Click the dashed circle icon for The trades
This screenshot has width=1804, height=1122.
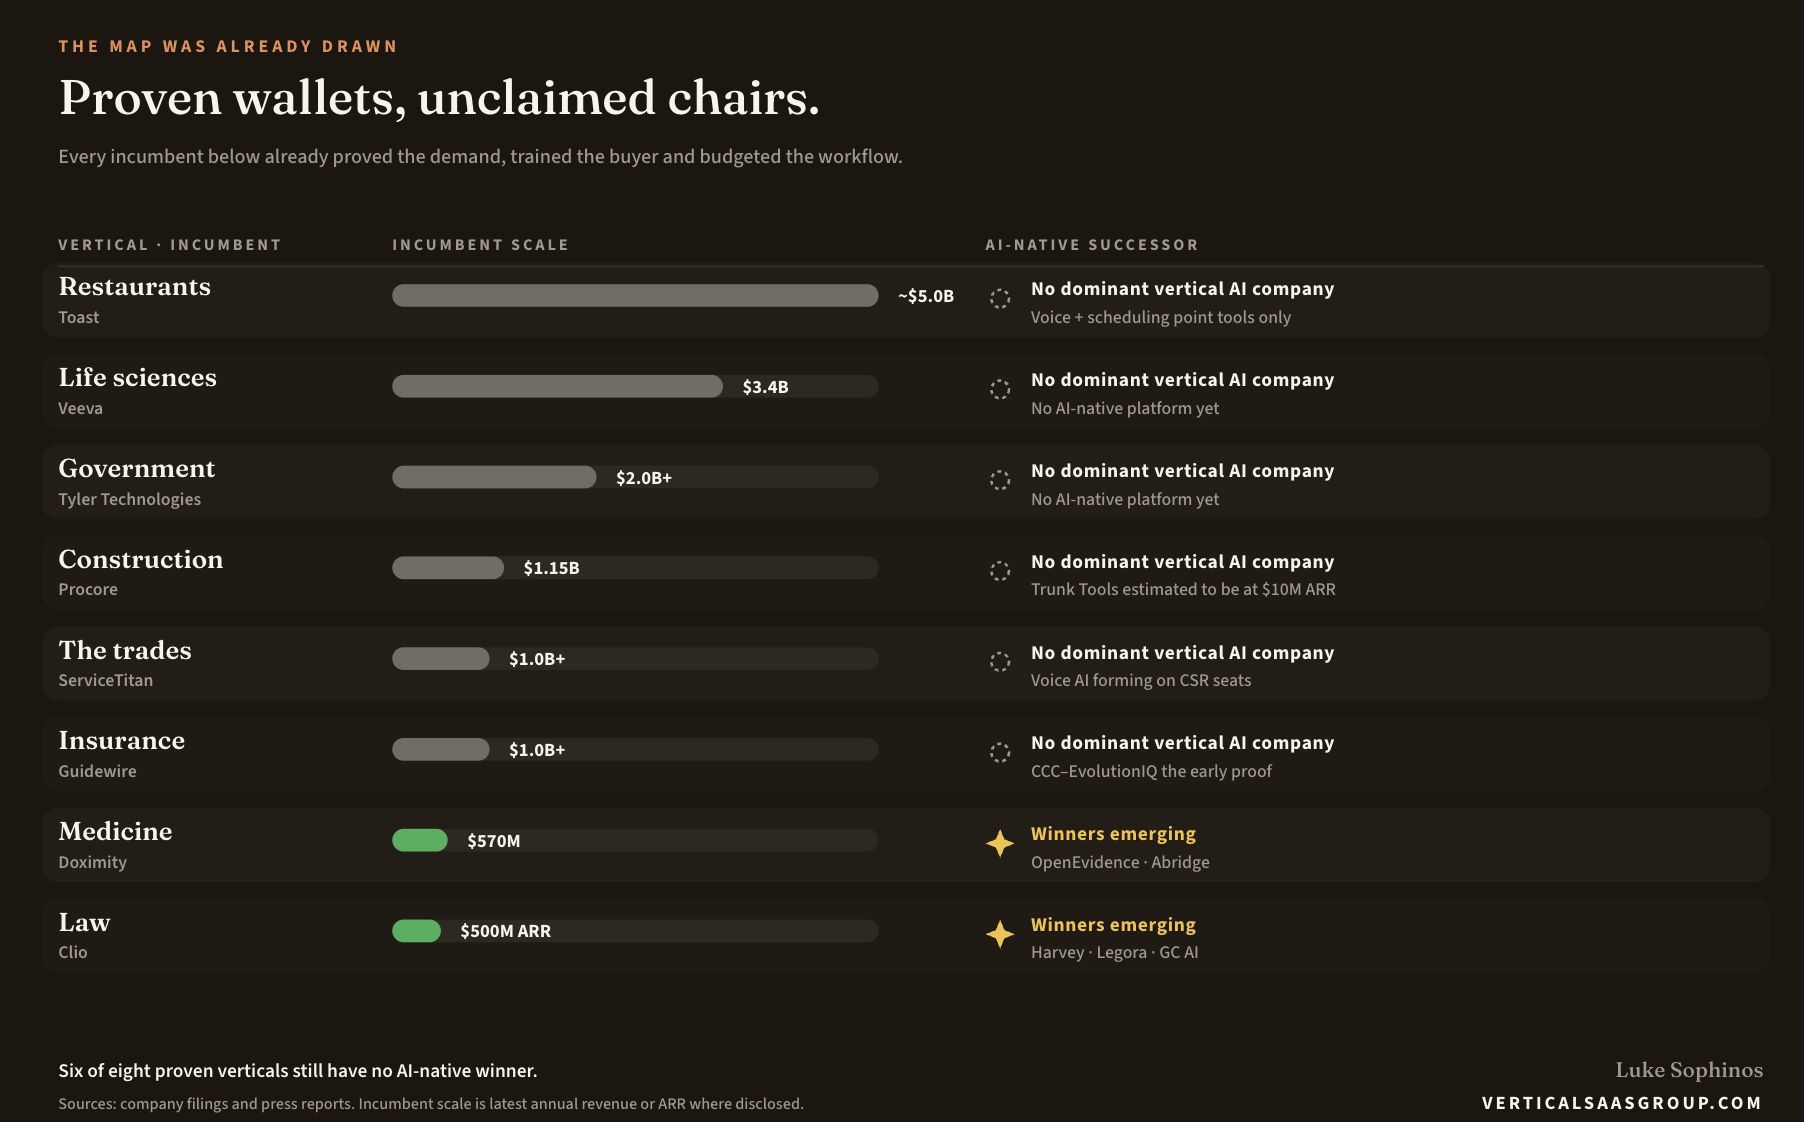pyautogui.click(x=1000, y=662)
